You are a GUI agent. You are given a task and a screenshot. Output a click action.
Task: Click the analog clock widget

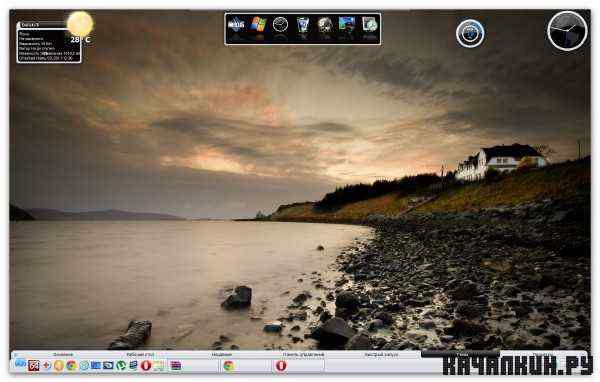(567, 31)
